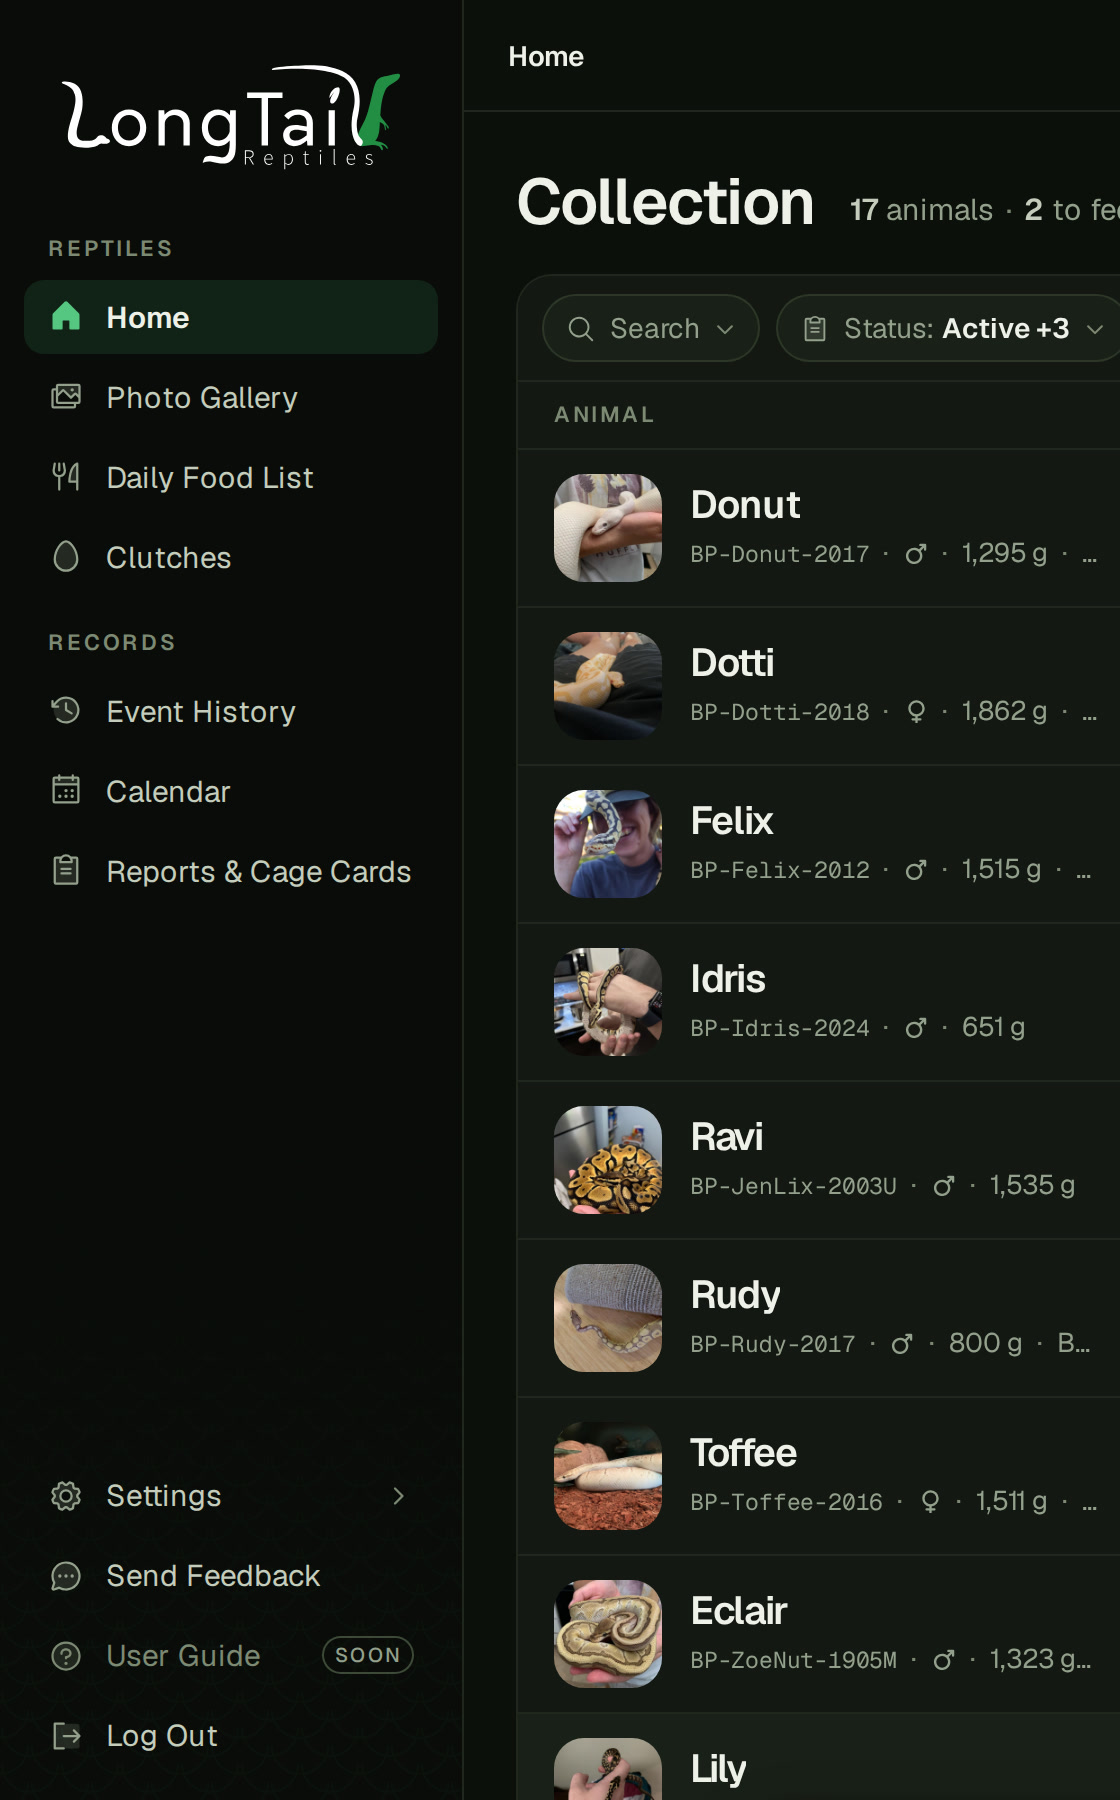Open Ravi's photo thumbnail
The height and width of the screenshot is (1800, 1120).
click(608, 1160)
